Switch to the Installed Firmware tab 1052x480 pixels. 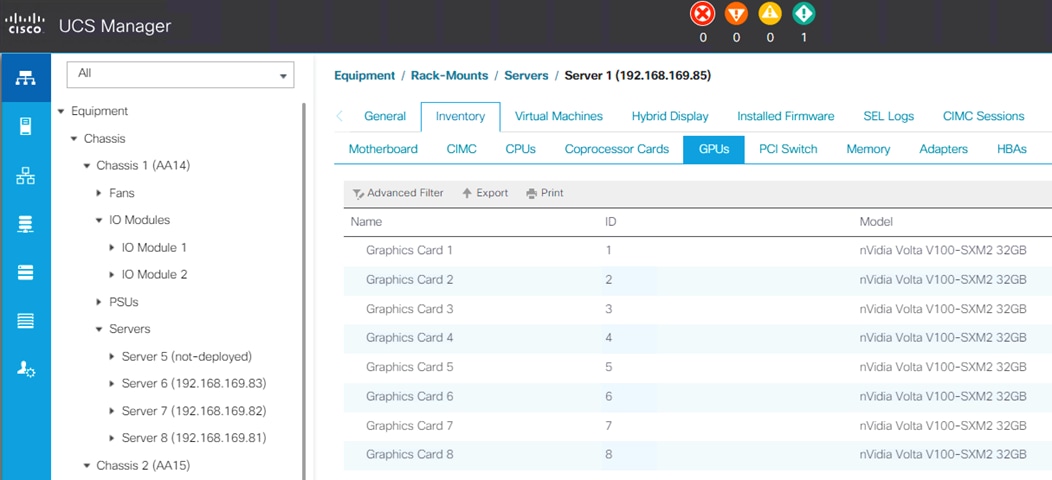click(786, 116)
